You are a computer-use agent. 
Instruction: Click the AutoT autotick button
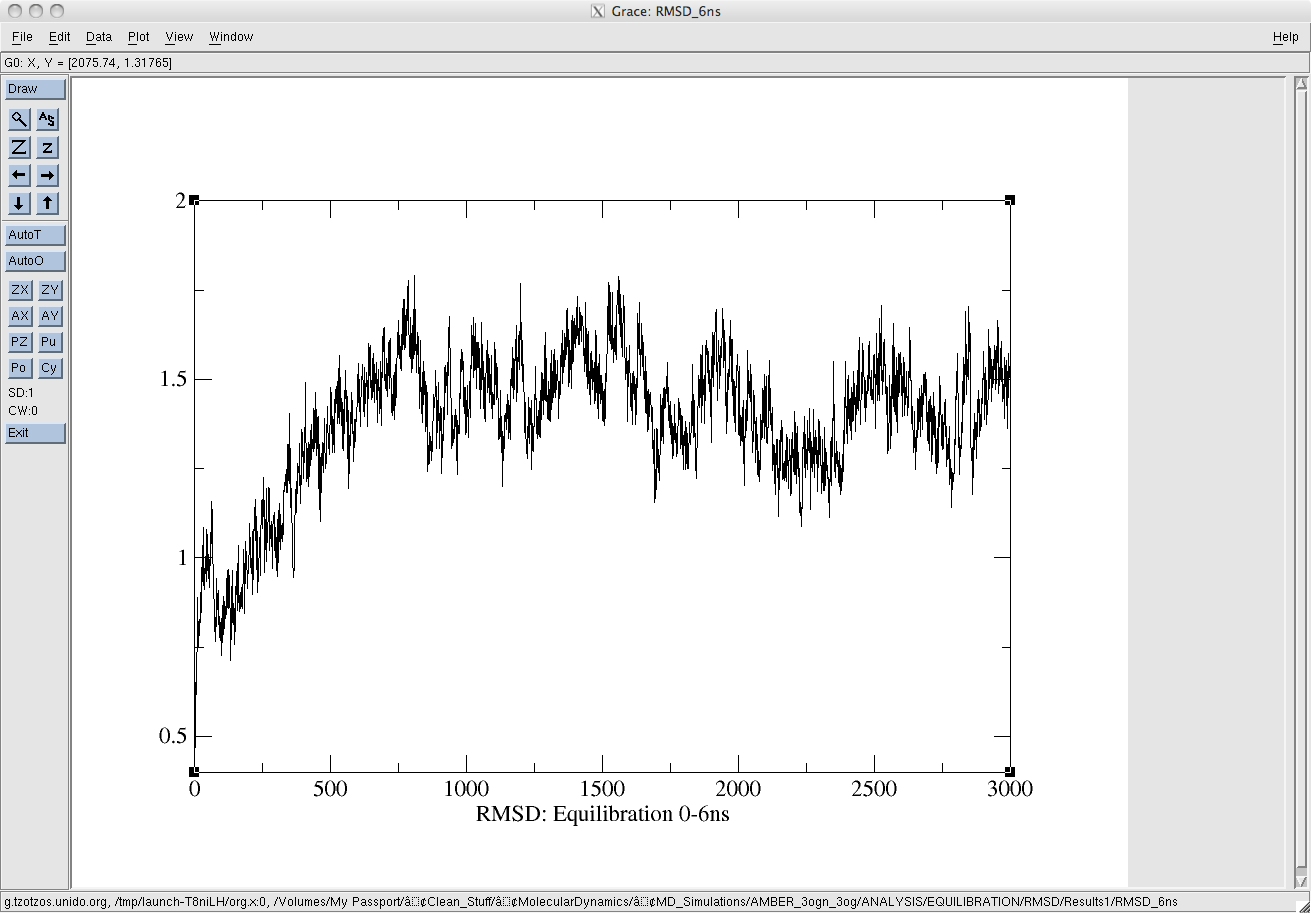pos(35,235)
